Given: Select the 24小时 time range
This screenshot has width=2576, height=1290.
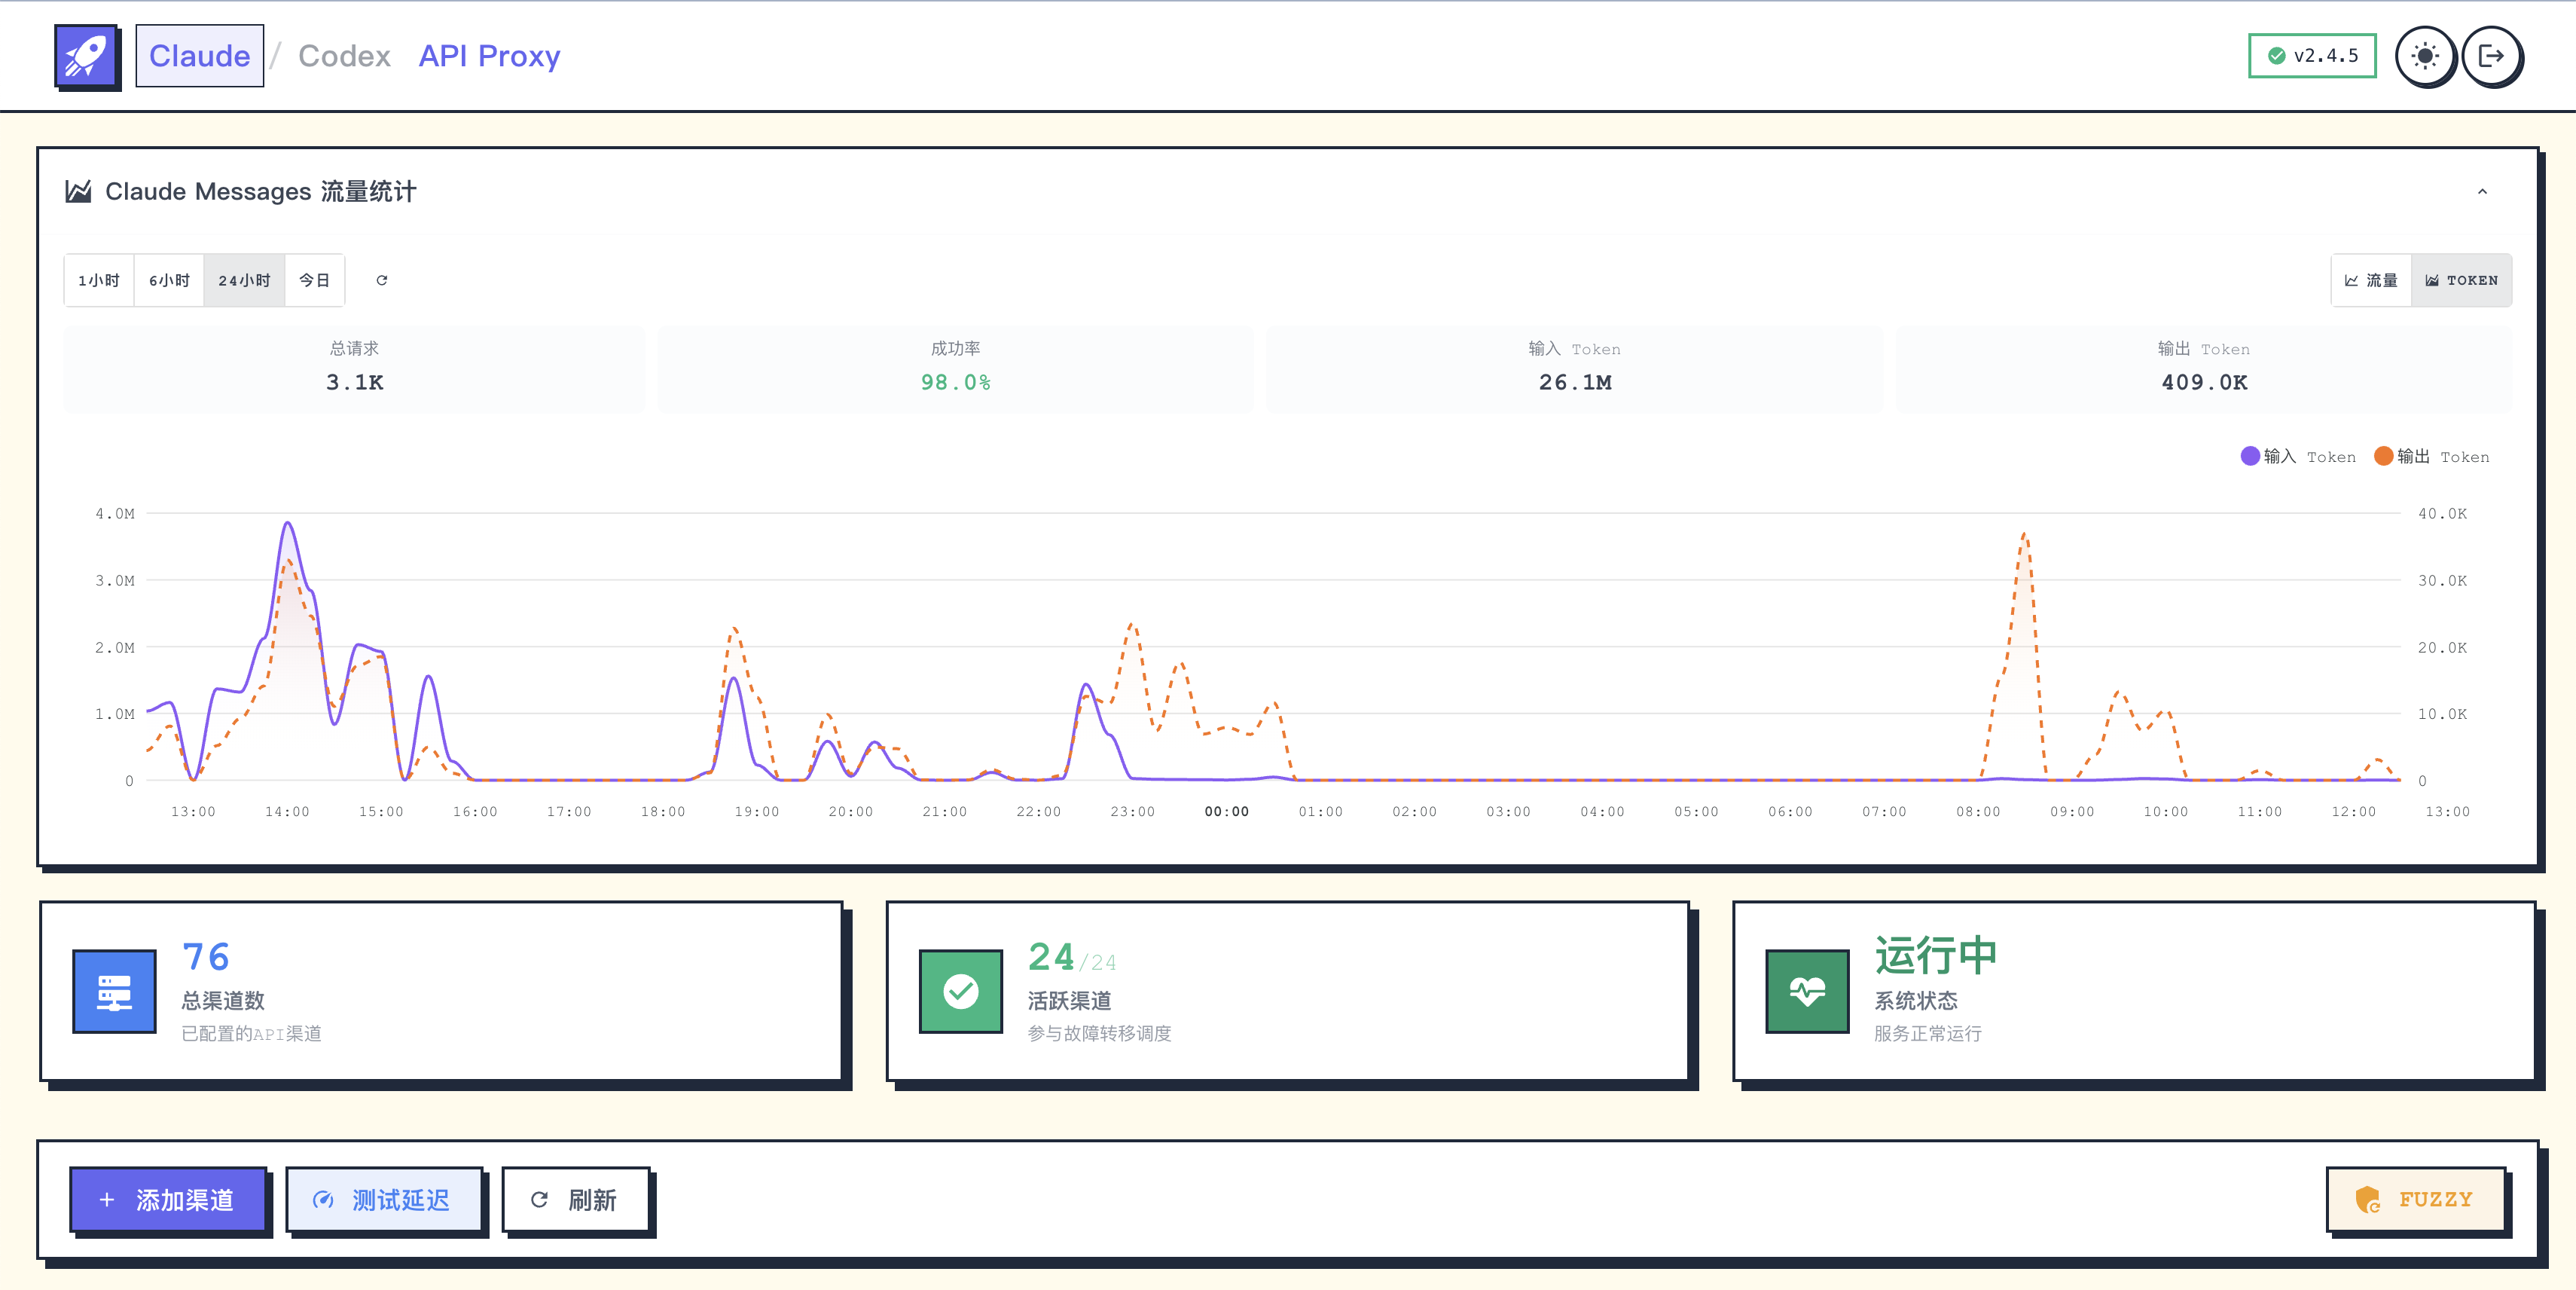Looking at the screenshot, I should click(x=244, y=280).
